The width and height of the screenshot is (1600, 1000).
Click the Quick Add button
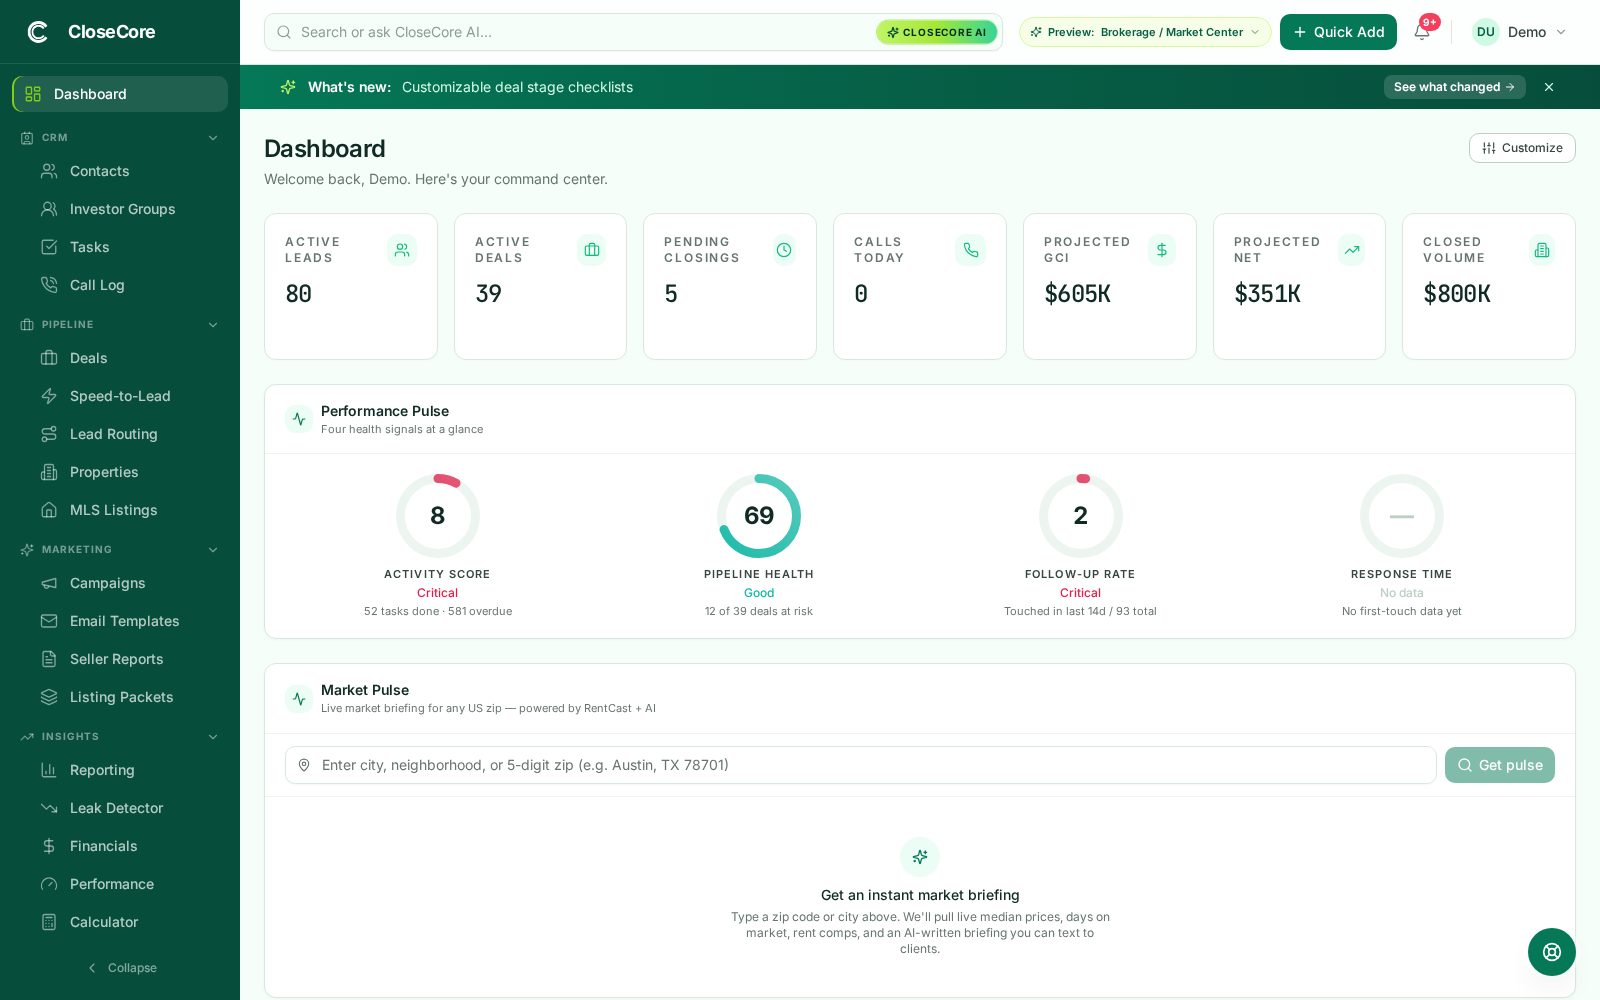(x=1338, y=32)
